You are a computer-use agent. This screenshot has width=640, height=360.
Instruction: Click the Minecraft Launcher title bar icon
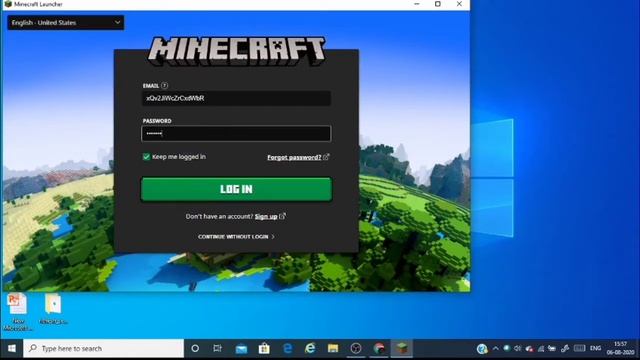coord(8,4)
